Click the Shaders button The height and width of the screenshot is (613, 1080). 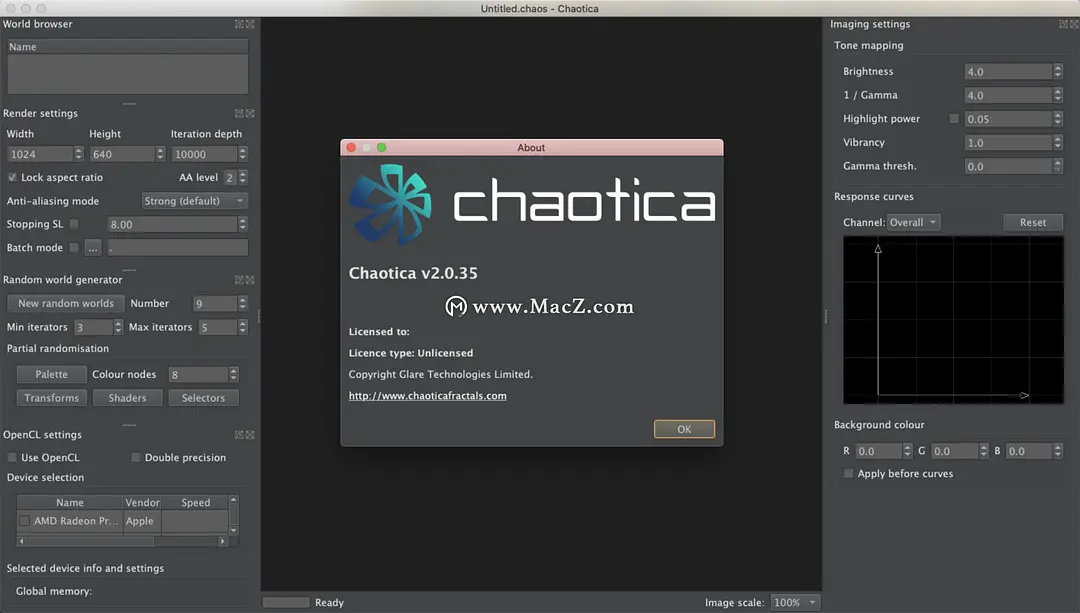(x=127, y=397)
